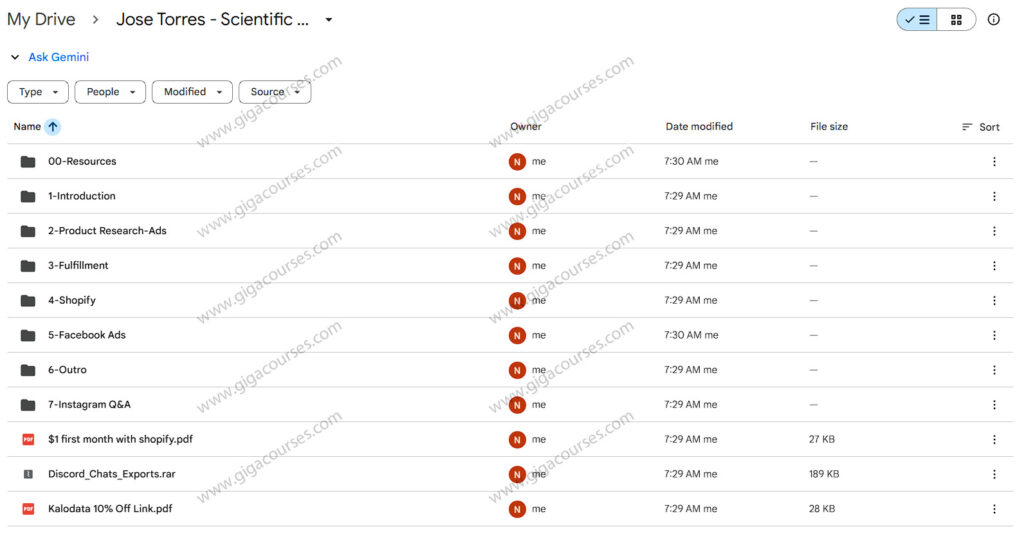Image resolution: width=1024 pixels, height=545 pixels.
Task: Open the Modified filter dropdown
Action: click(192, 92)
